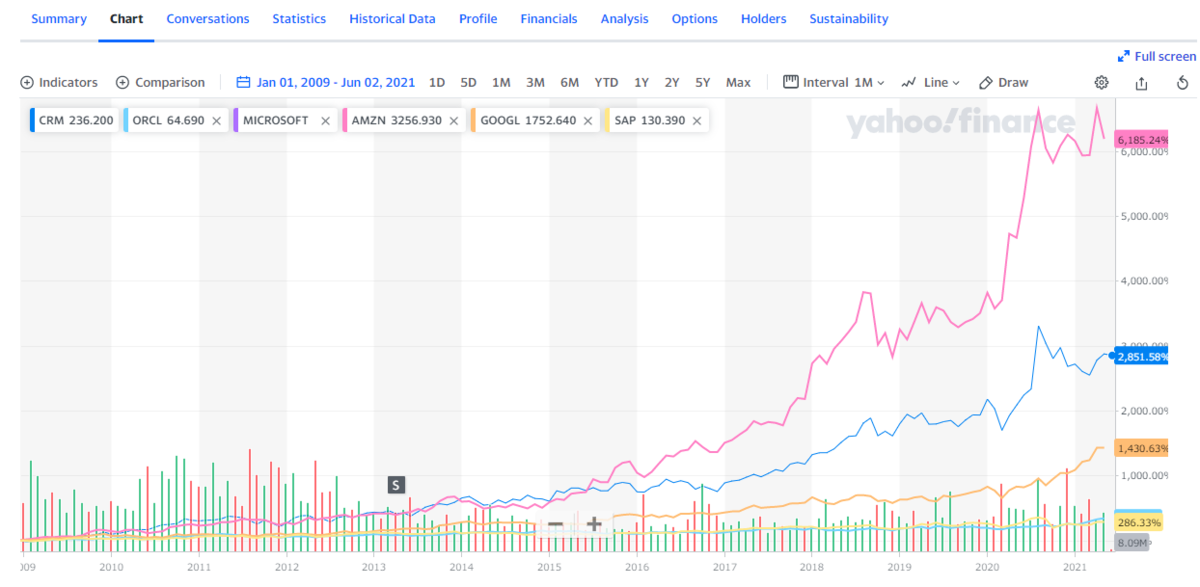Screen dimensions: 1200x587
Task: Select the YTD time range
Action: pyautogui.click(x=606, y=83)
